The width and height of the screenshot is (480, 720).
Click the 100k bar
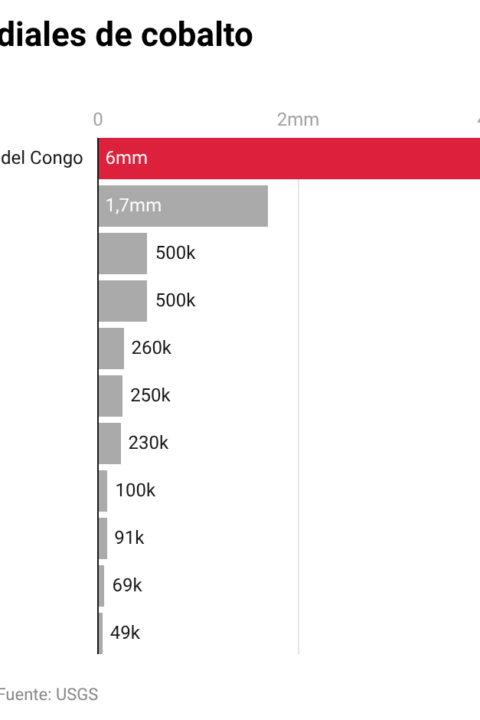pyautogui.click(x=103, y=491)
